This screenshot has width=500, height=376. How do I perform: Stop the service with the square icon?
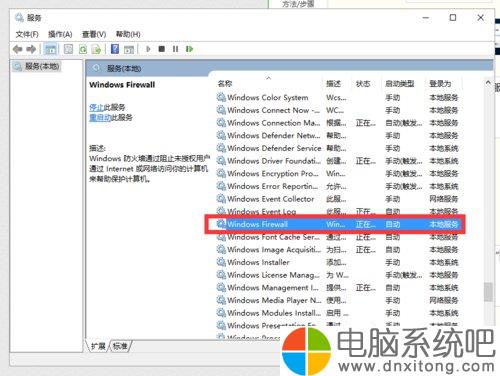pyautogui.click(x=162, y=49)
